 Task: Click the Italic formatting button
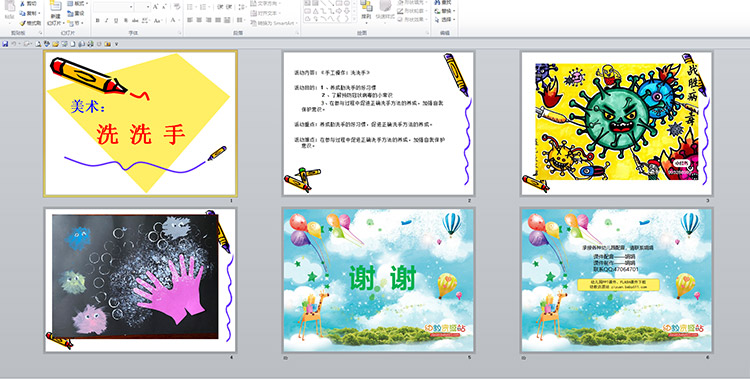pyautogui.click(x=107, y=21)
